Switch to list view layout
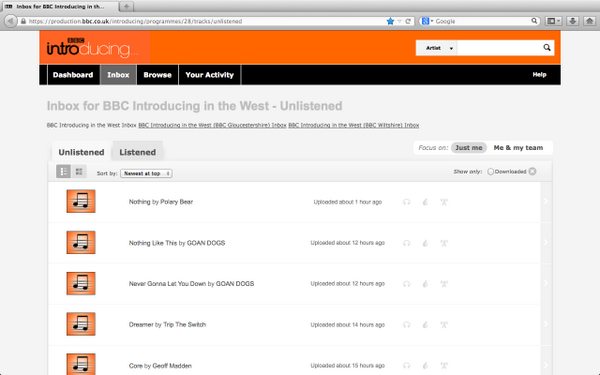The image size is (600, 375). (x=64, y=171)
